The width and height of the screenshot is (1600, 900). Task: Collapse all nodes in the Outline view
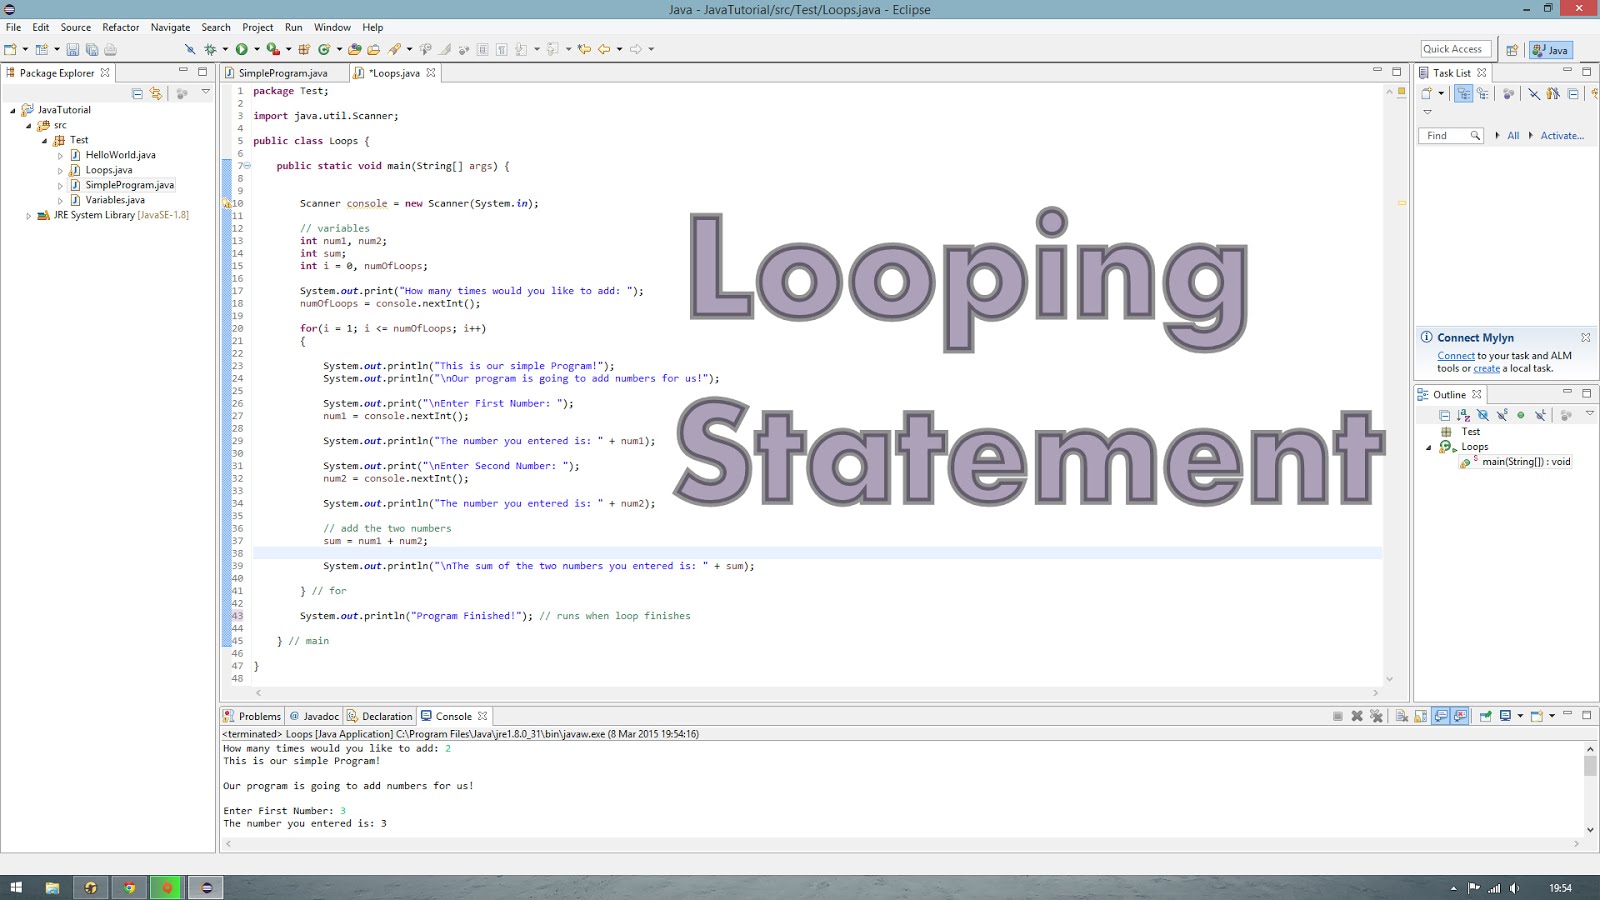(x=1445, y=414)
